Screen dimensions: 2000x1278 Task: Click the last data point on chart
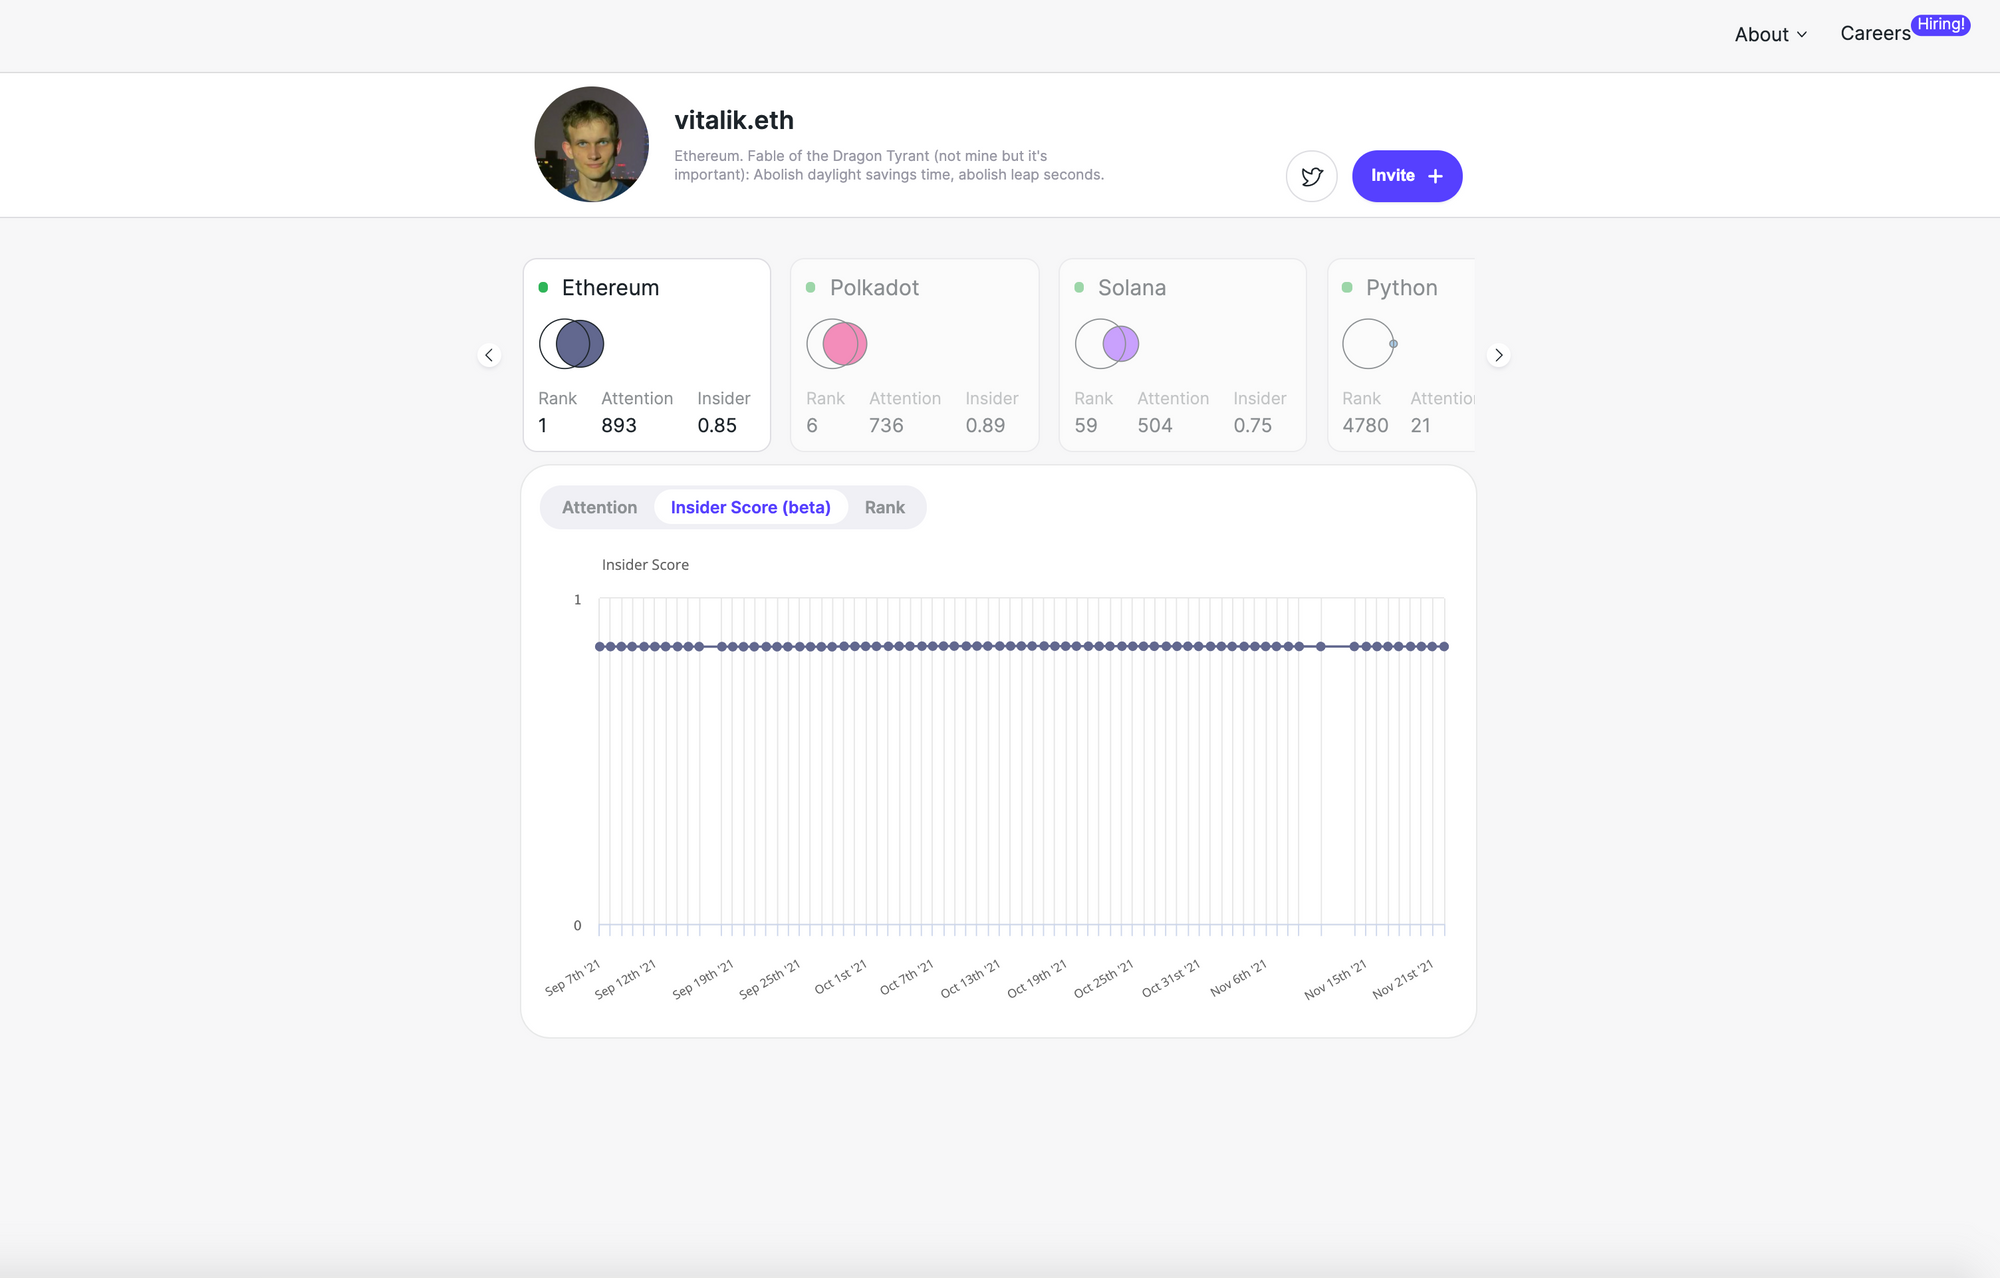1444,647
